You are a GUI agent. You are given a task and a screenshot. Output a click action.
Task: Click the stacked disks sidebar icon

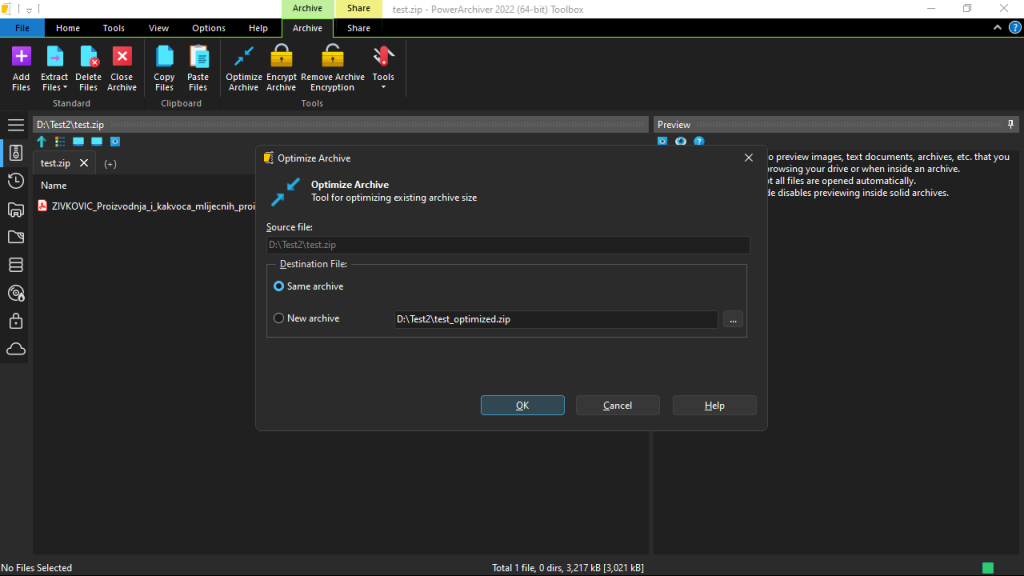tap(16, 265)
